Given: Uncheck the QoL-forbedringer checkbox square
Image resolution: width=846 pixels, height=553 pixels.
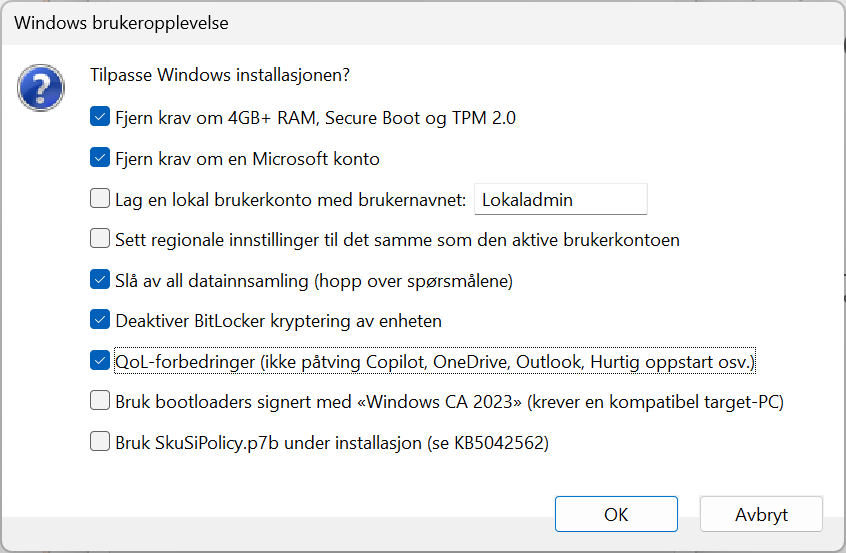Looking at the screenshot, I should coord(100,360).
